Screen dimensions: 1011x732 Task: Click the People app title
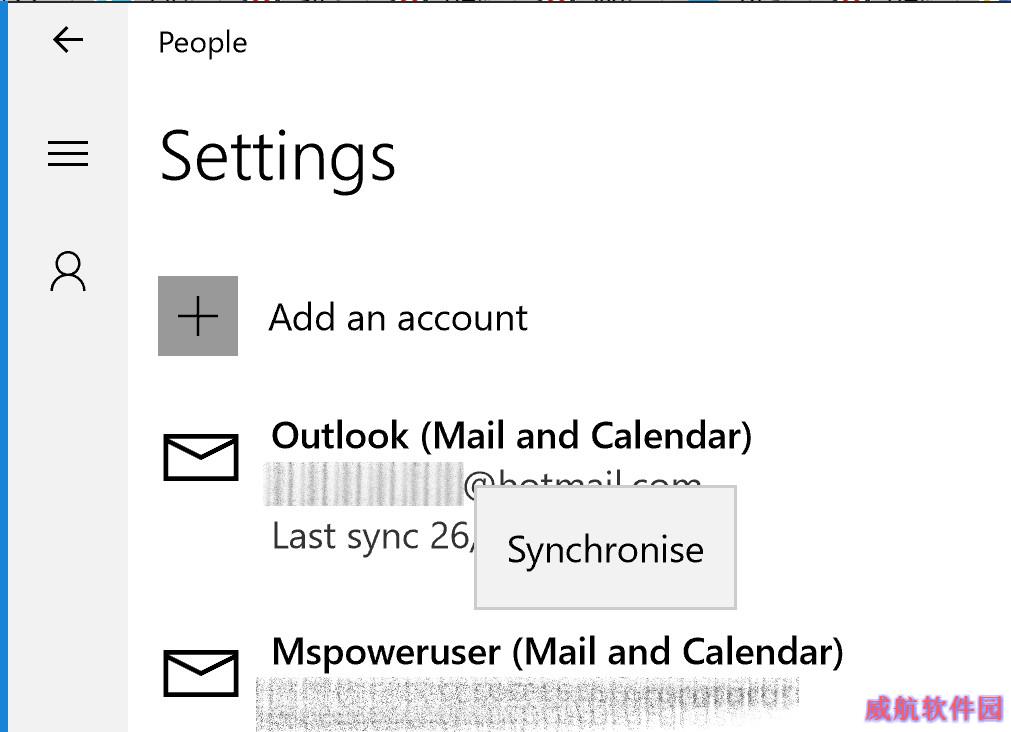[202, 43]
